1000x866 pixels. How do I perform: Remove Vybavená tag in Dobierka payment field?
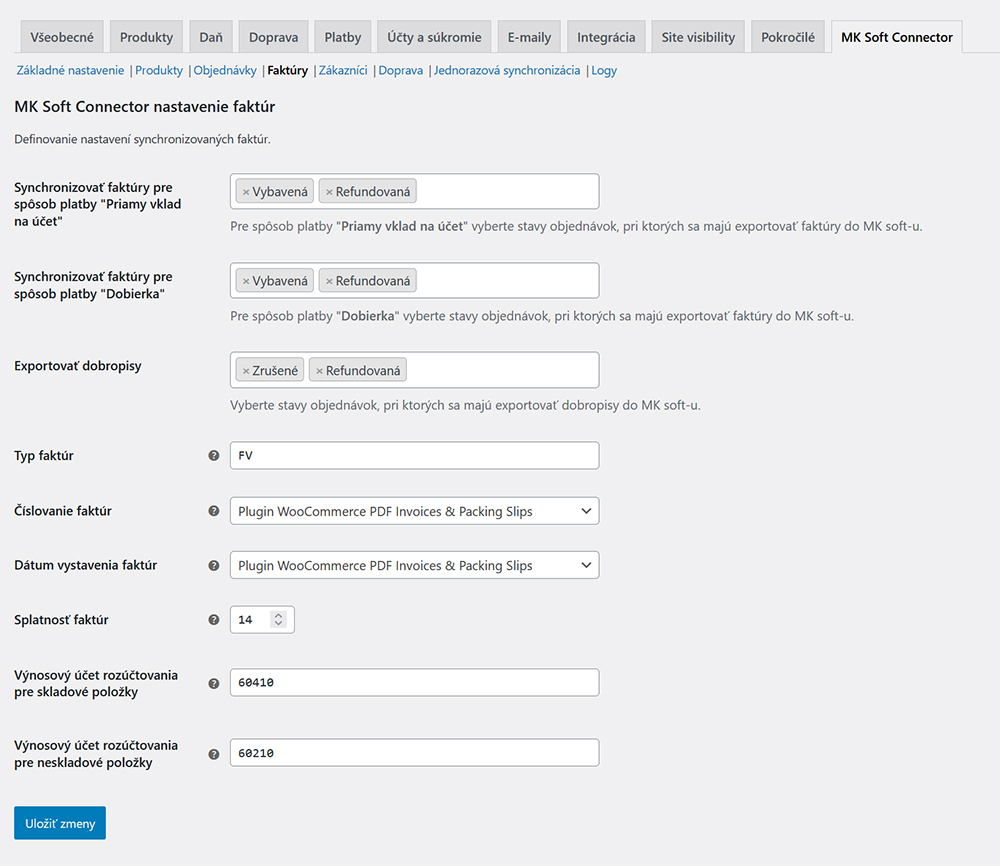click(x=246, y=282)
